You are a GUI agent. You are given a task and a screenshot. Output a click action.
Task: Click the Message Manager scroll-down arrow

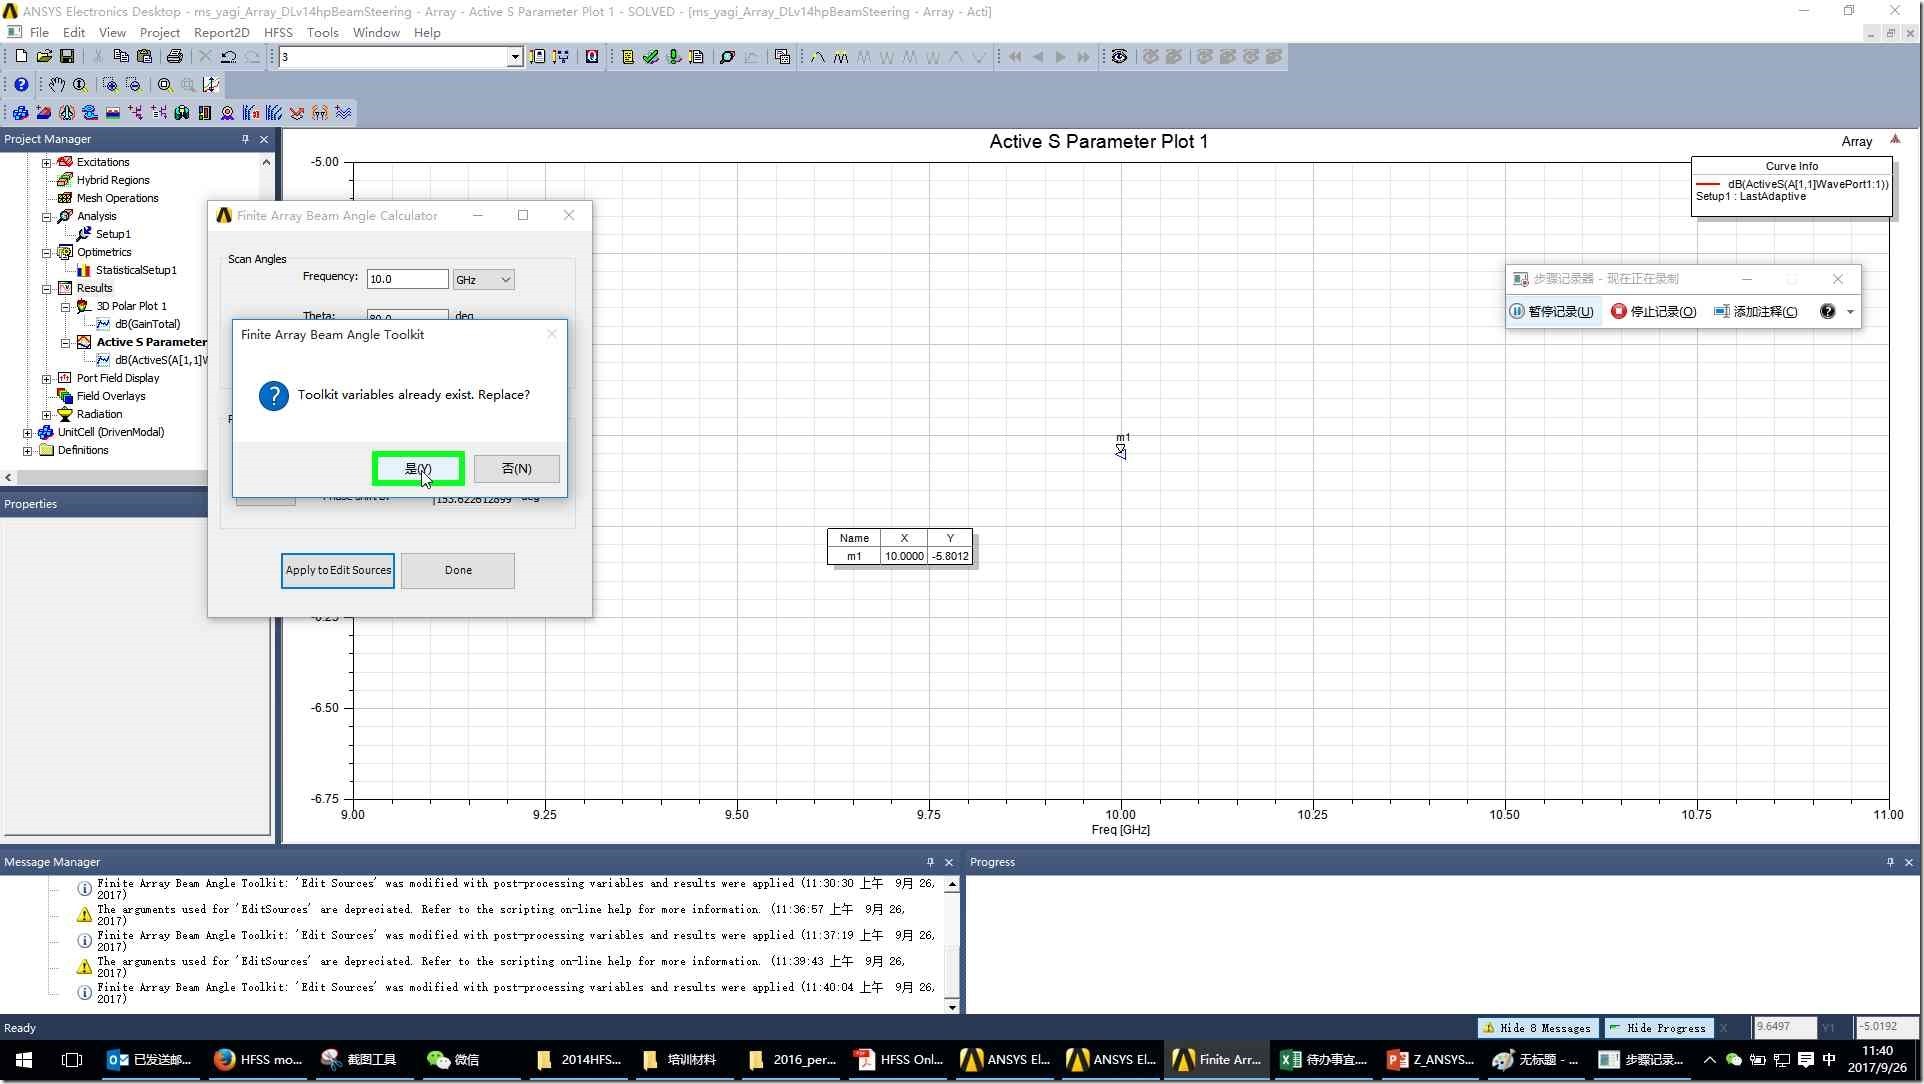pyautogui.click(x=952, y=1006)
